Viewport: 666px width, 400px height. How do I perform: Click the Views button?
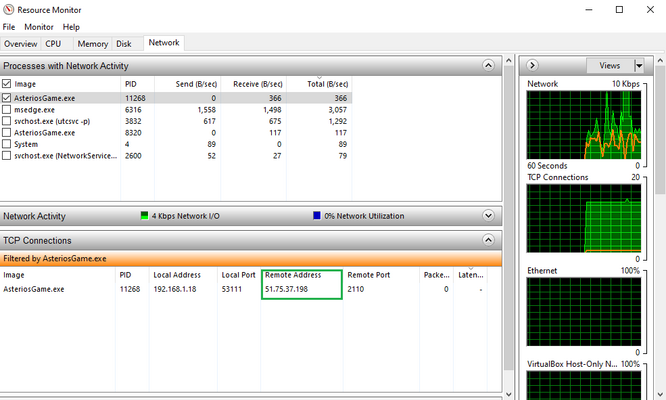(x=610, y=65)
